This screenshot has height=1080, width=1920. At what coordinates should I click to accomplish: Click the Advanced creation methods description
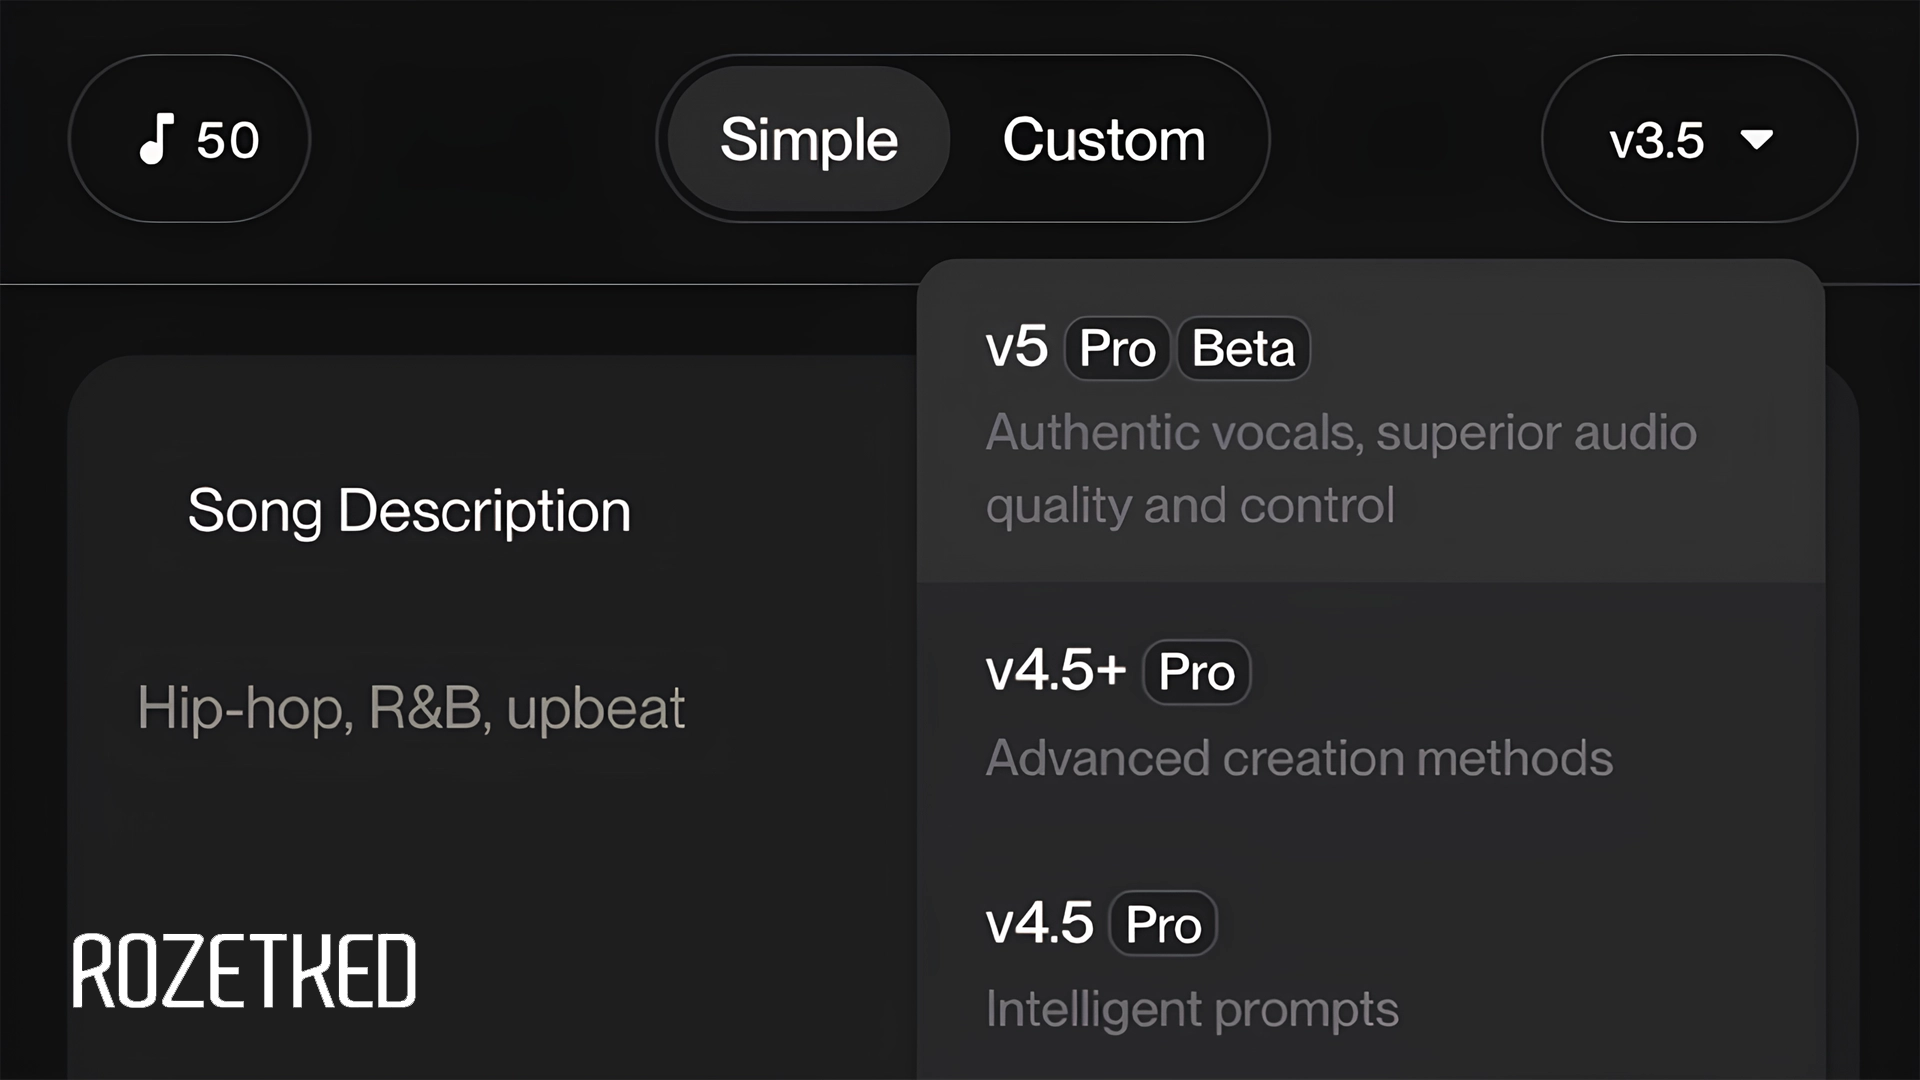[x=1299, y=758]
